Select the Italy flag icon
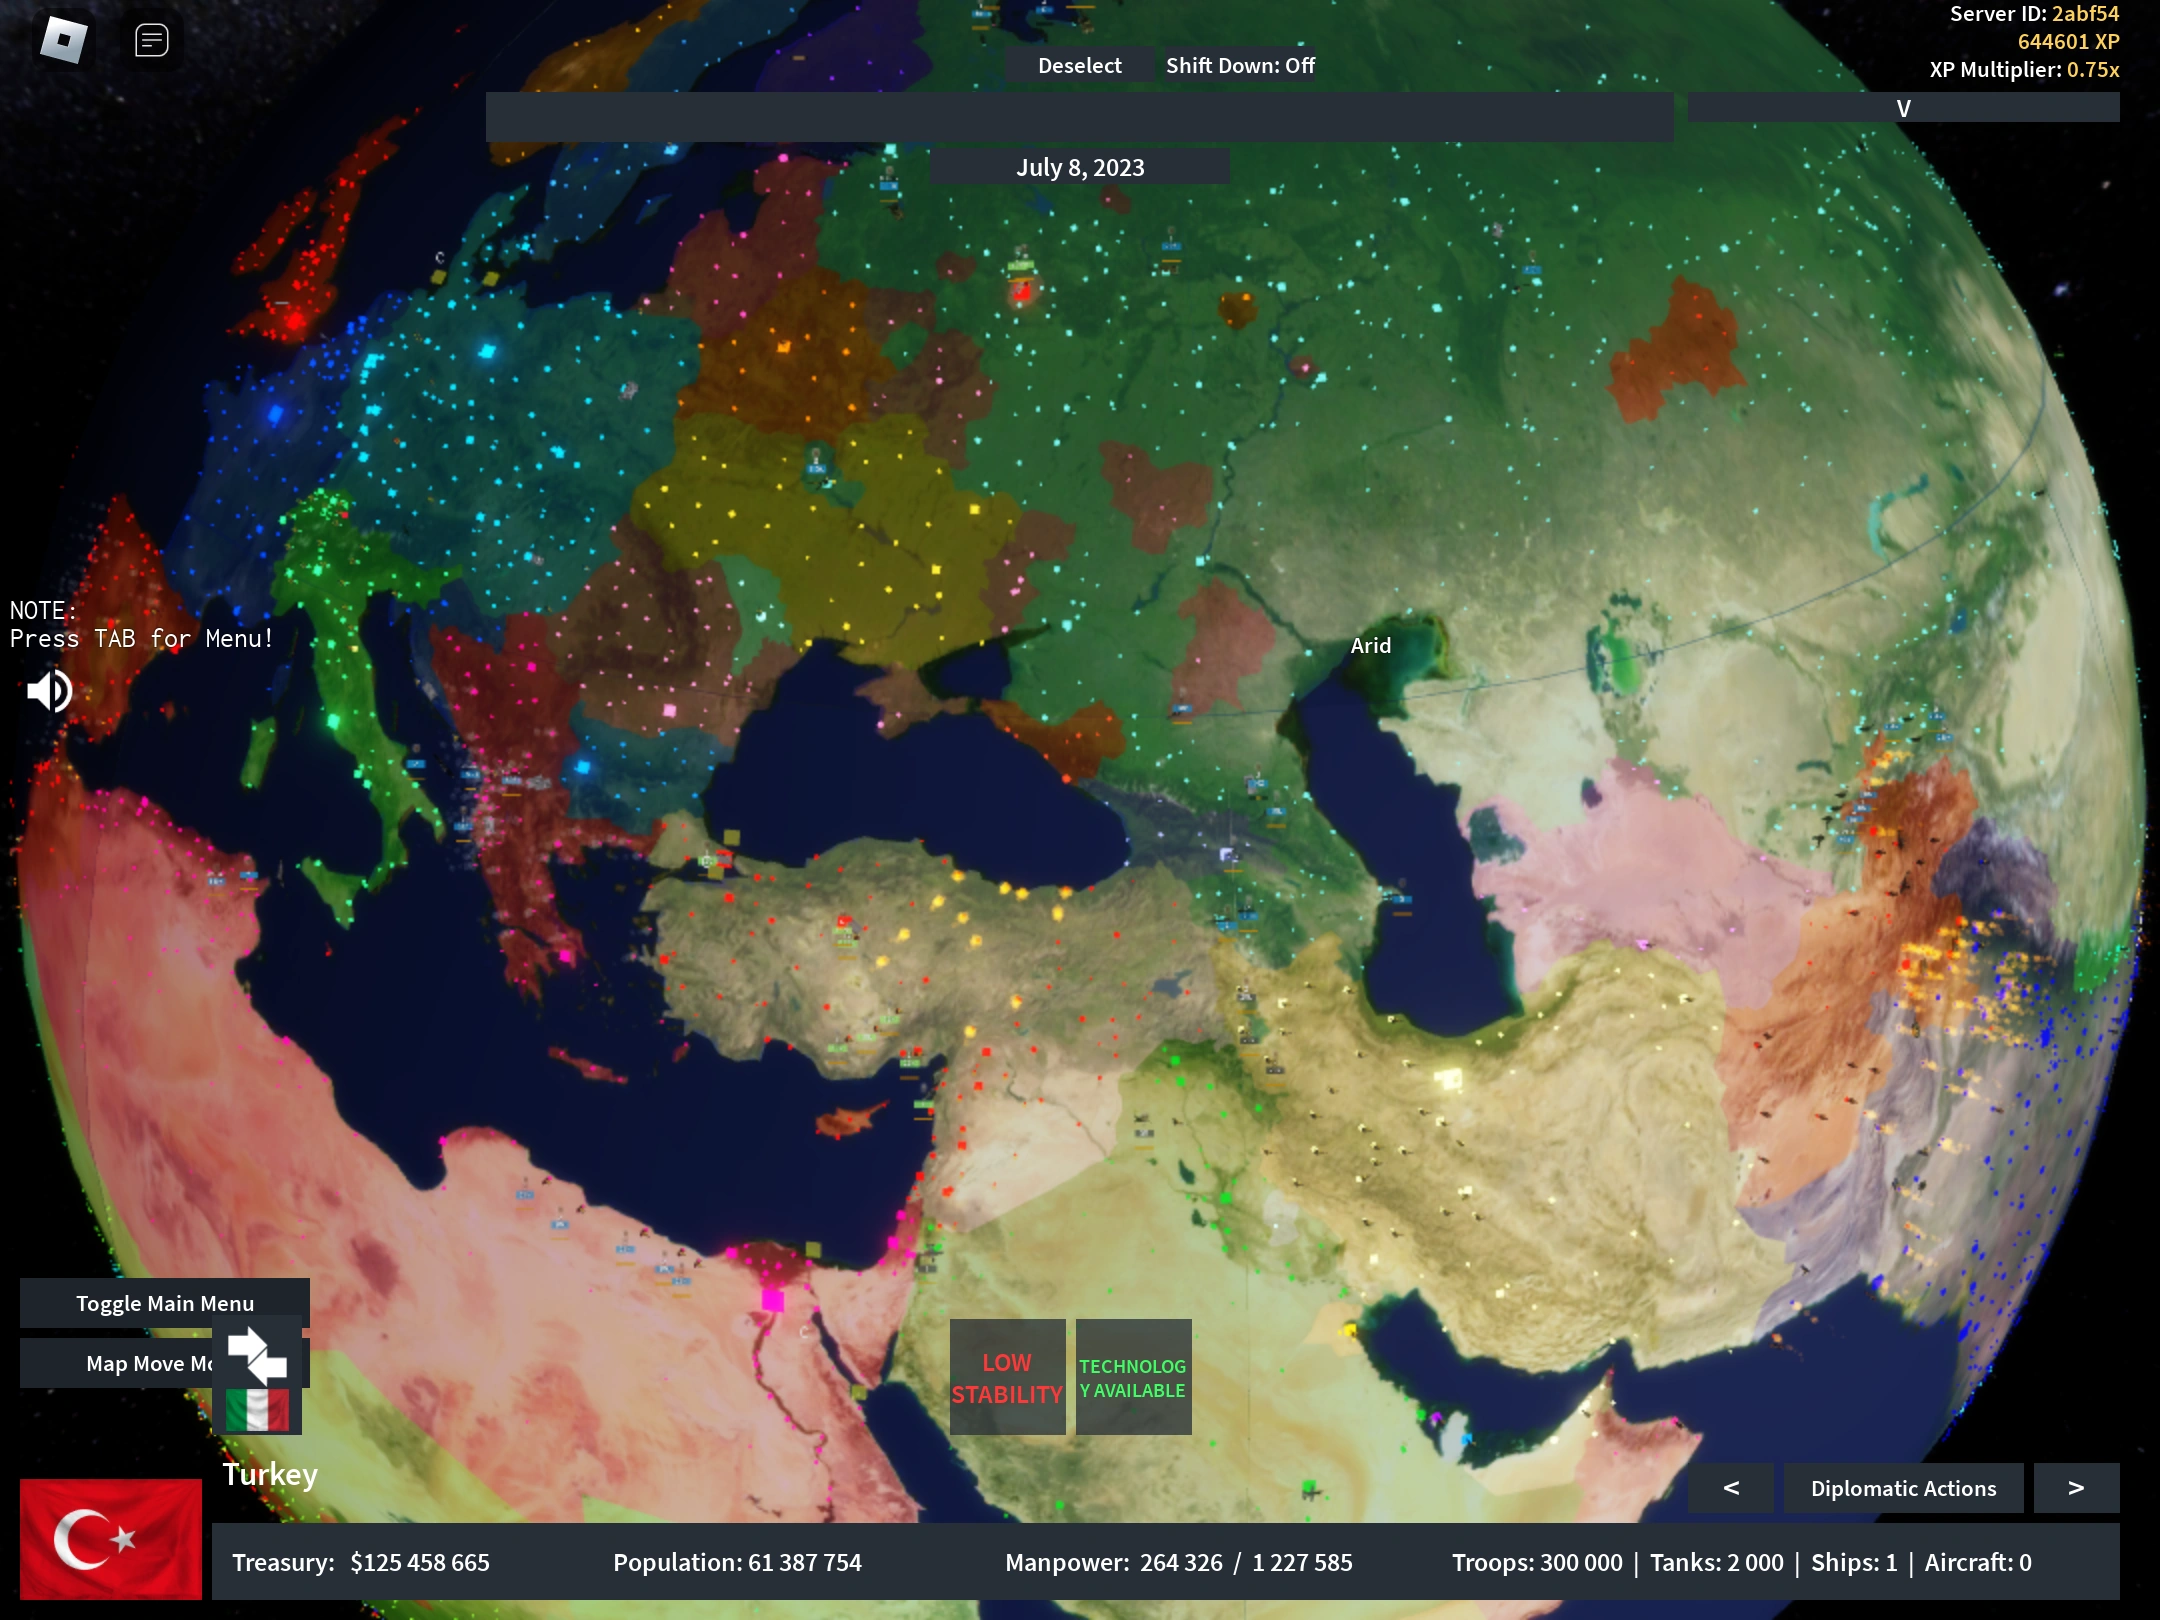This screenshot has width=2160, height=1620. [257, 1409]
